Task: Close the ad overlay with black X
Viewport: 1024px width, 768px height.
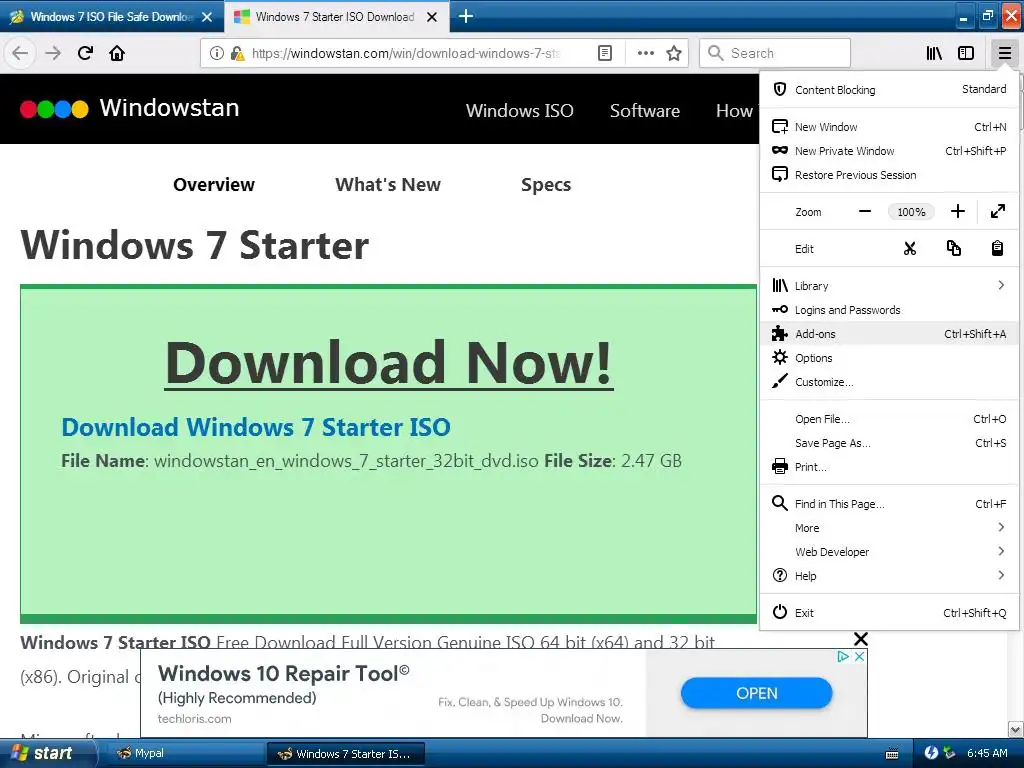Action: click(x=861, y=638)
